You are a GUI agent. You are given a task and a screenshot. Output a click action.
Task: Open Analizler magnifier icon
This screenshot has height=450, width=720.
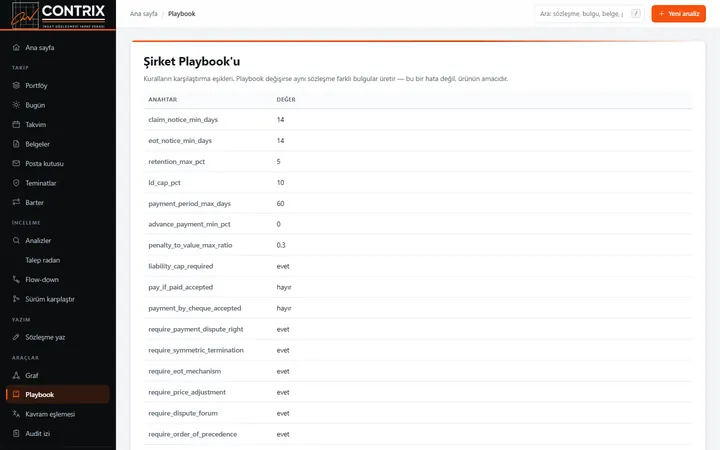click(x=16, y=240)
